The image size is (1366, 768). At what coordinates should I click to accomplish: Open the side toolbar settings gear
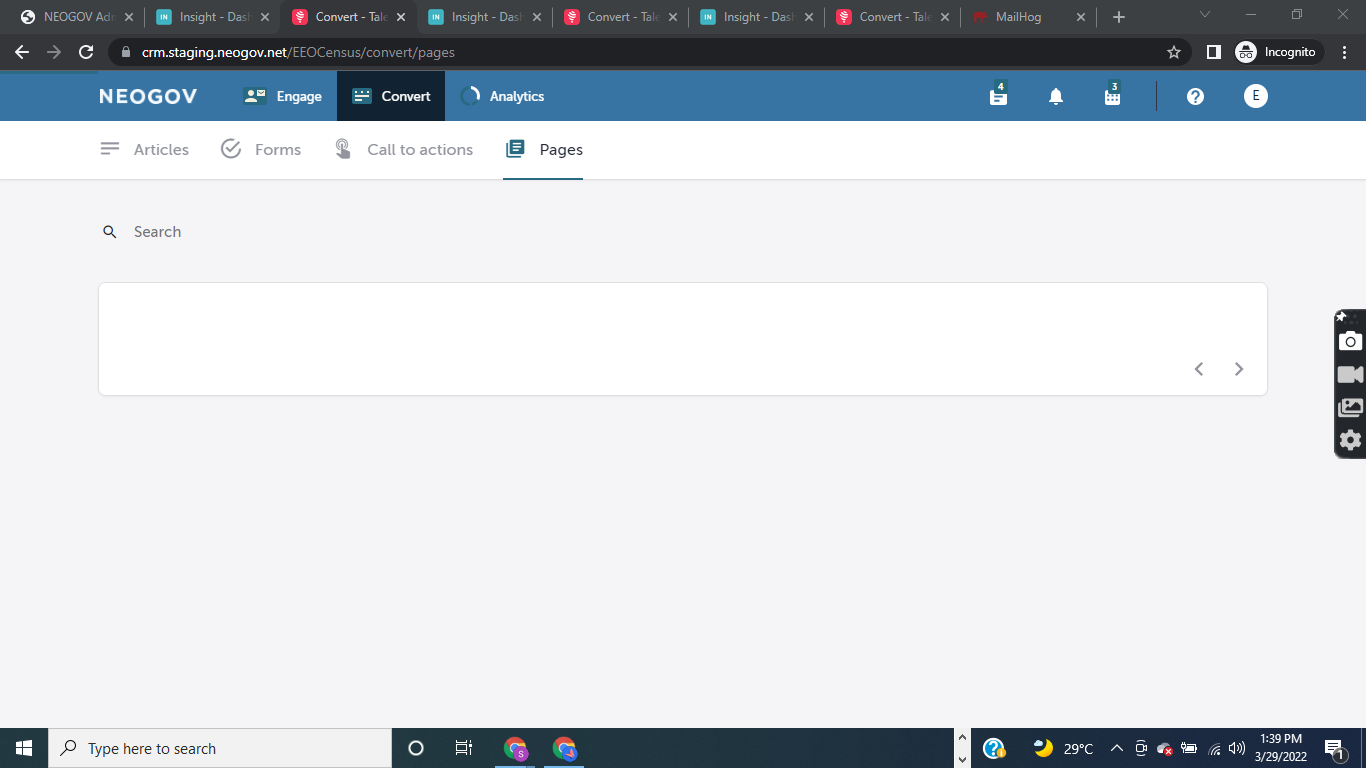tap(1349, 440)
